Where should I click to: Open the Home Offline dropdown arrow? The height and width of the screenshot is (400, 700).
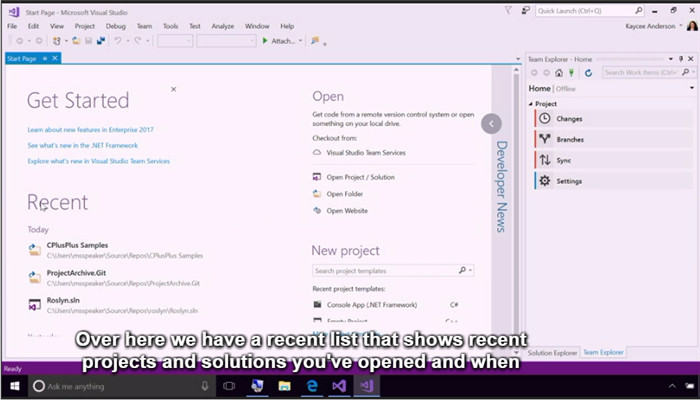point(692,88)
